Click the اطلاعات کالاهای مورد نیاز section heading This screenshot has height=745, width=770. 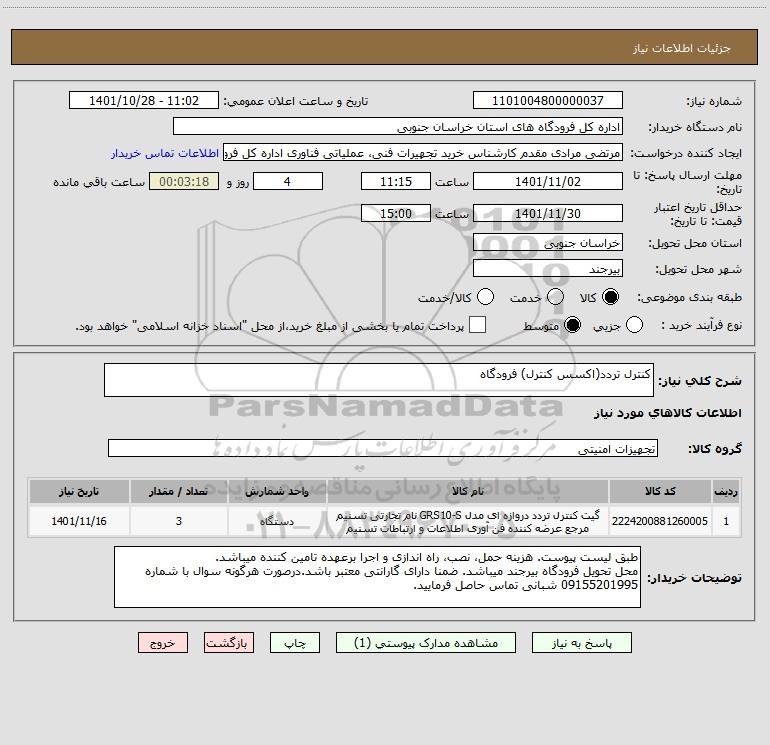click(x=667, y=413)
